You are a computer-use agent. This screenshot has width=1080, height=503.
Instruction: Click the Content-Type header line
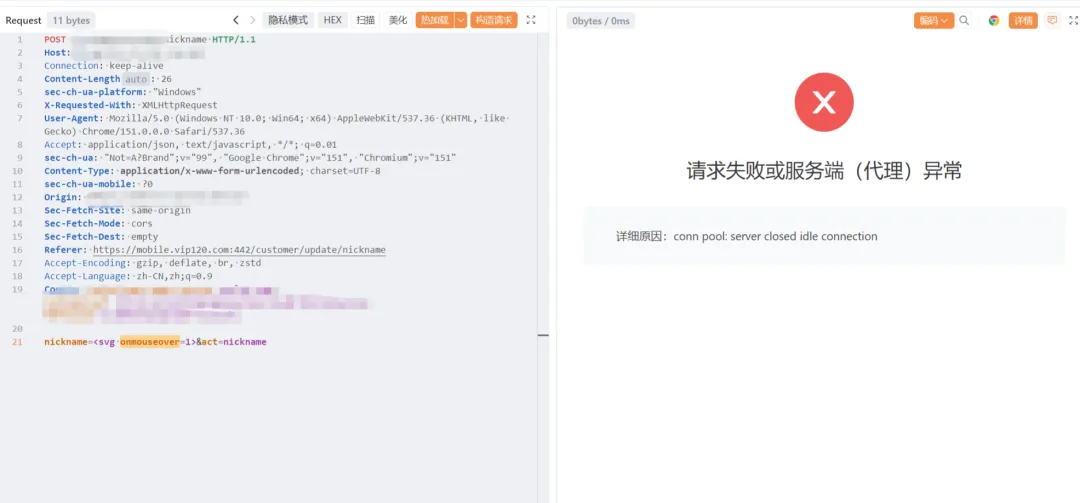tap(212, 171)
